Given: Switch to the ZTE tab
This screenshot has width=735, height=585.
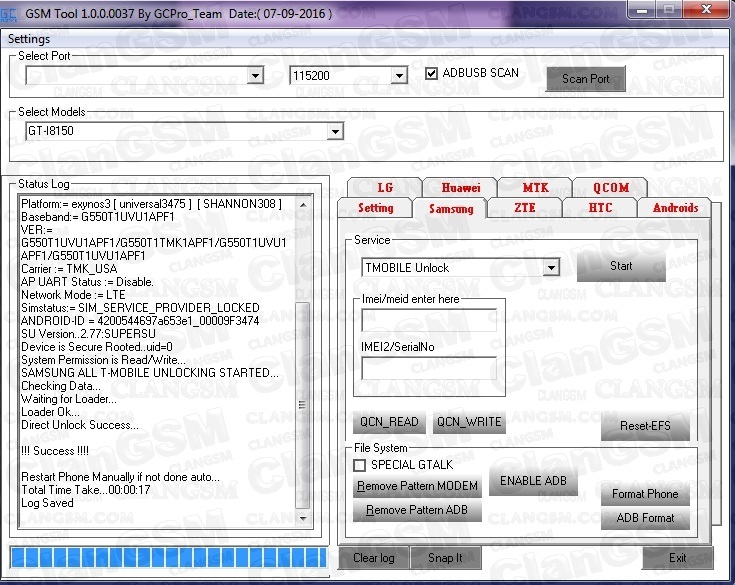Looking at the screenshot, I should click(x=525, y=208).
